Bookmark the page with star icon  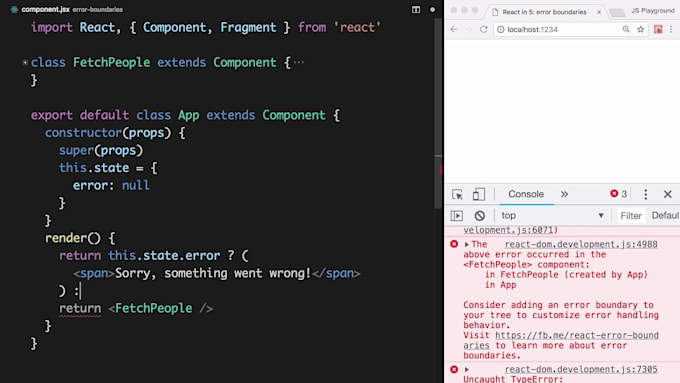point(641,29)
